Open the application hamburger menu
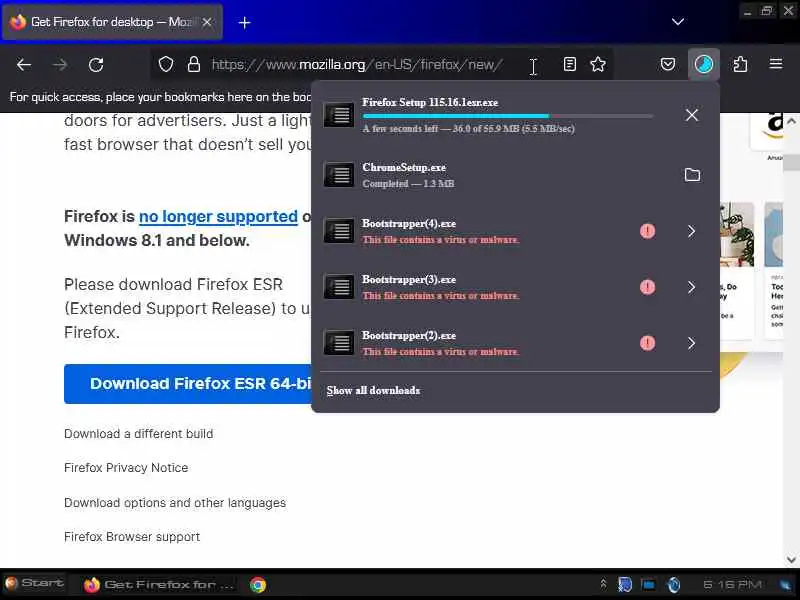This screenshot has height=600, width=800. click(x=776, y=64)
